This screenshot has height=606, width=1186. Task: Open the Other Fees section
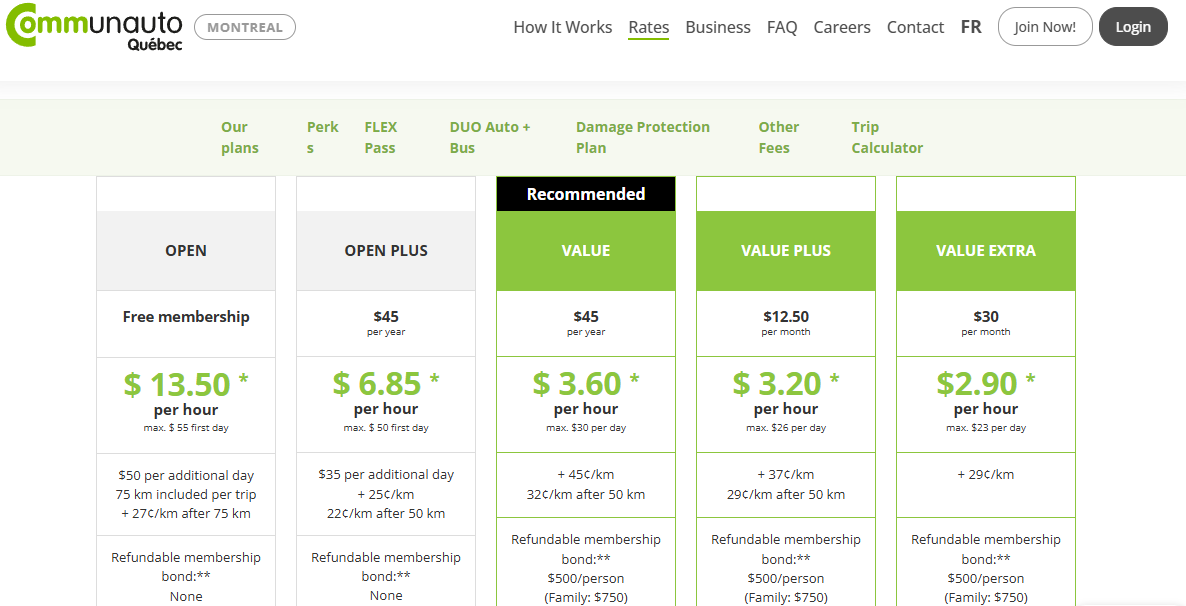tap(779, 137)
